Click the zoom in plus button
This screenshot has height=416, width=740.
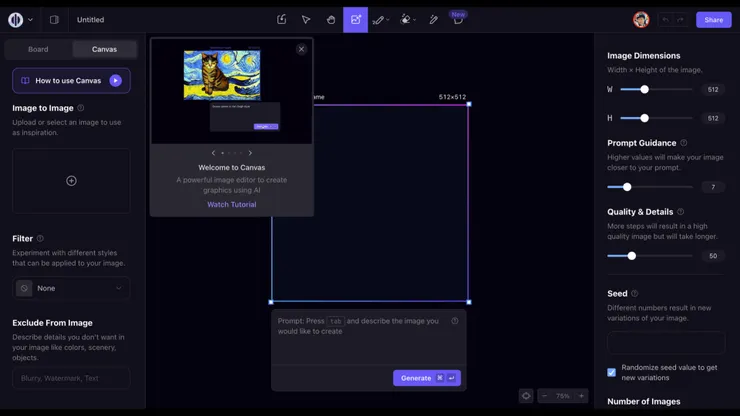tap(581, 396)
